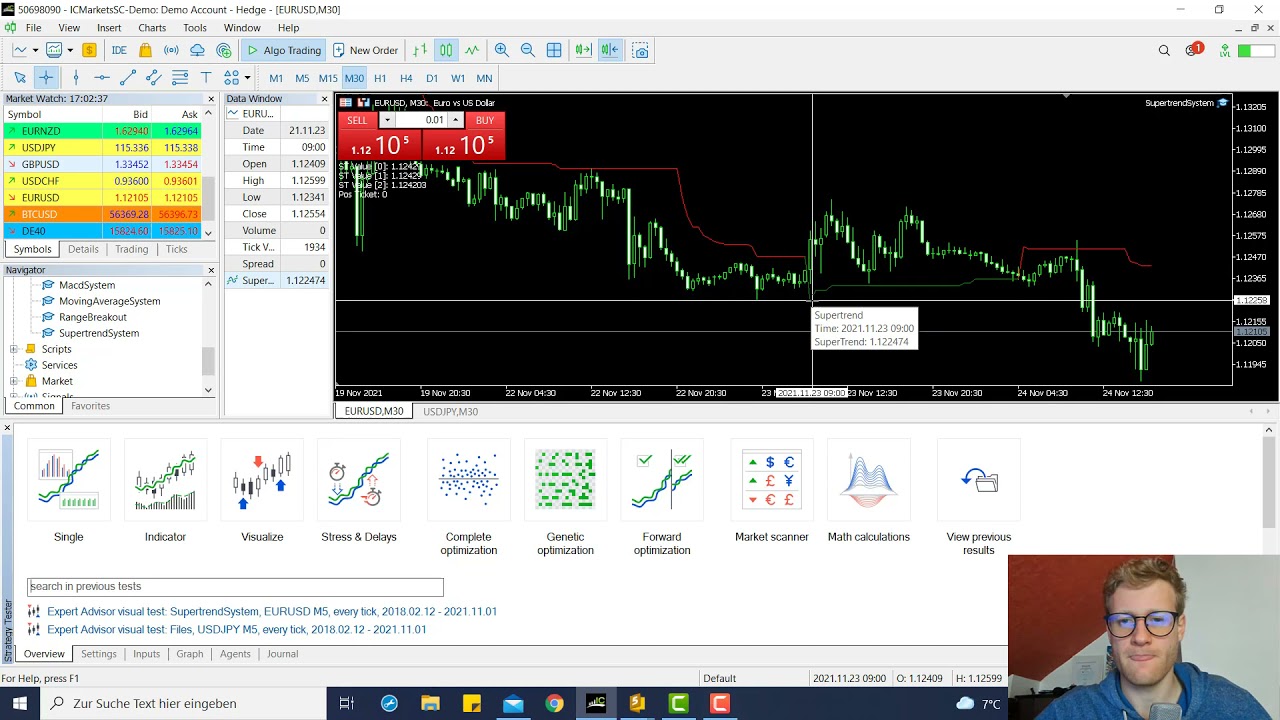
Task: Open Files USDJPY M5 visual test link
Action: pos(236,630)
